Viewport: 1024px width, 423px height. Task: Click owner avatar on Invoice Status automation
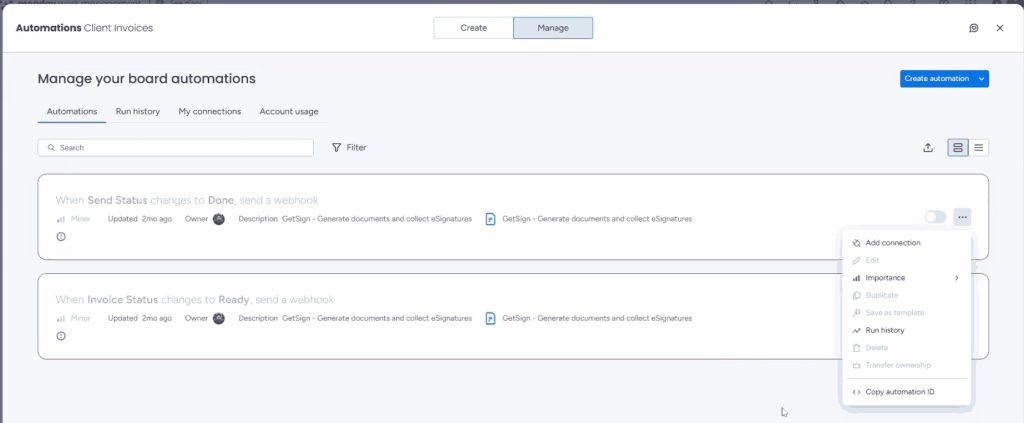pos(219,319)
